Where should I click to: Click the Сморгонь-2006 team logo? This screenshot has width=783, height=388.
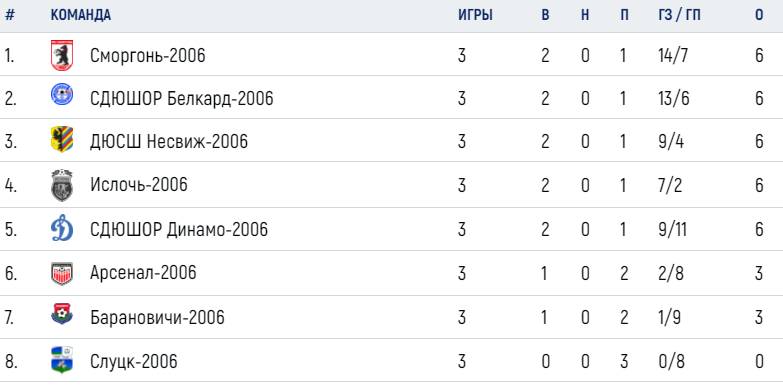pos(62,55)
